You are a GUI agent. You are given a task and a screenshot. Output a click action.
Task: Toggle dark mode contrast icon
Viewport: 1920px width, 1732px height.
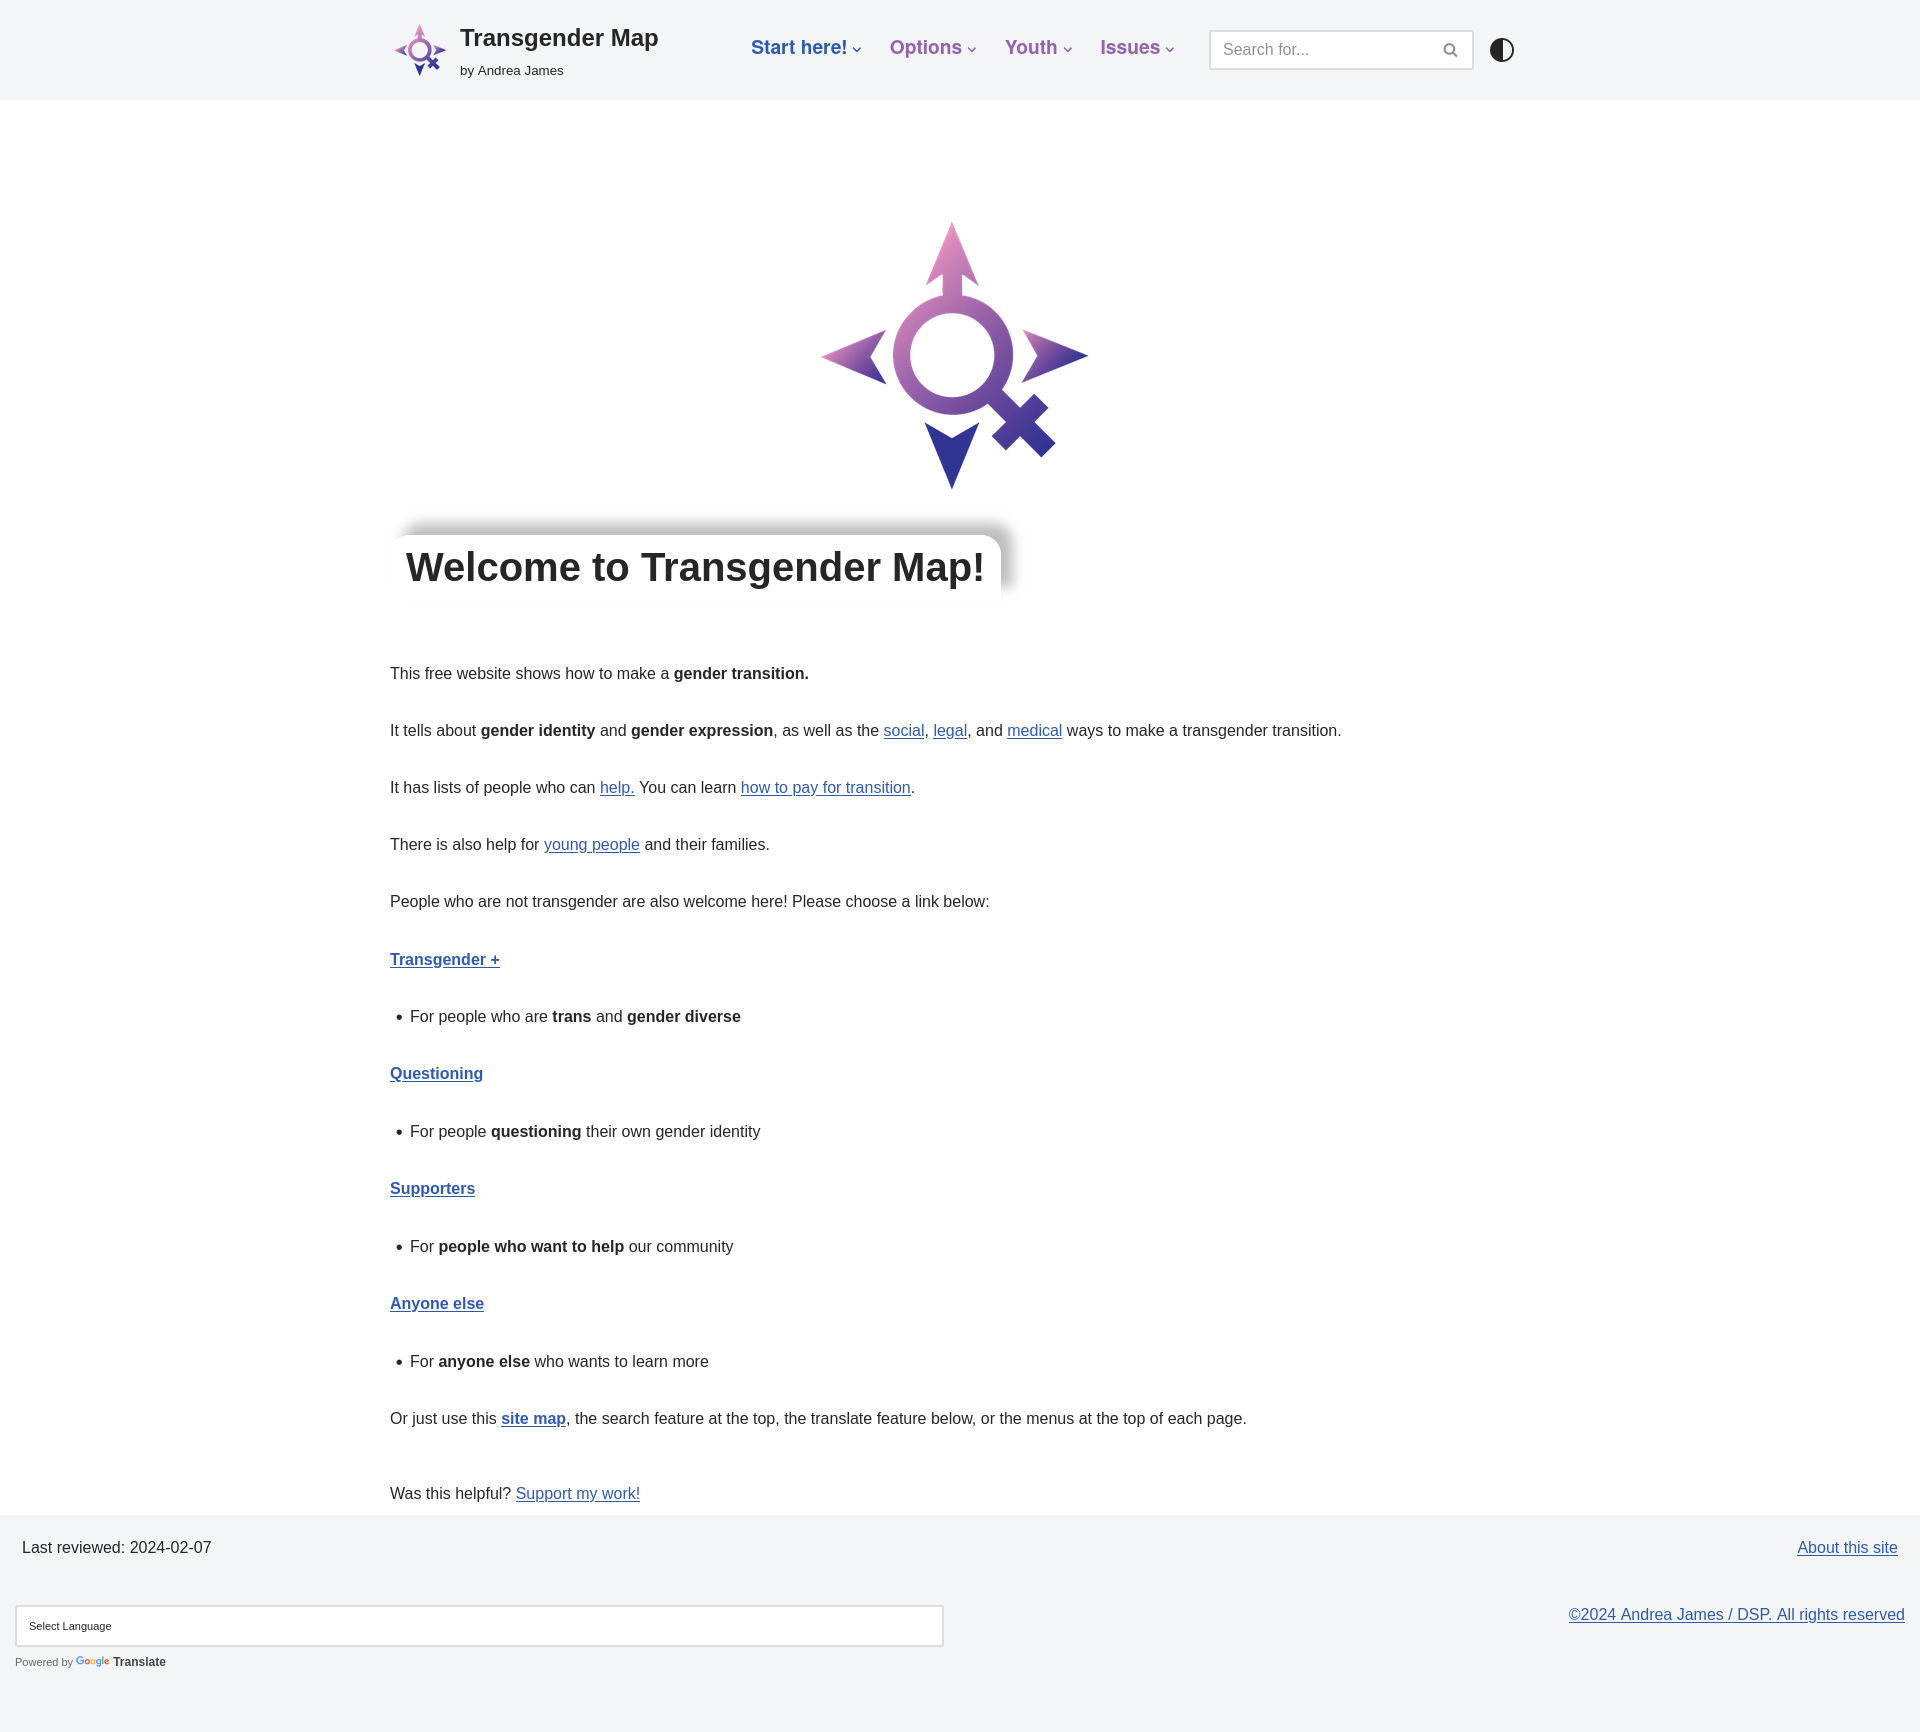coord(1501,50)
